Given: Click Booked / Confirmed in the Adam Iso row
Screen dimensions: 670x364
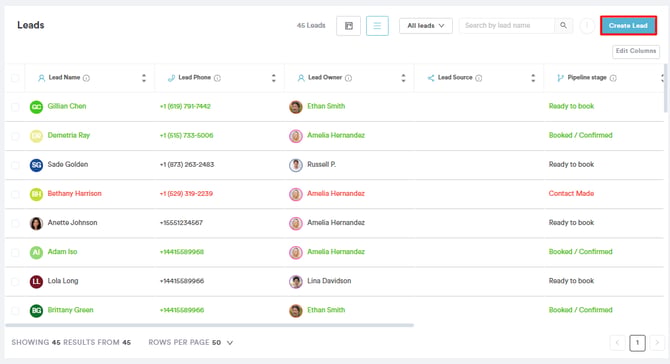Looking at the screenshot, I should pos(580,252).
